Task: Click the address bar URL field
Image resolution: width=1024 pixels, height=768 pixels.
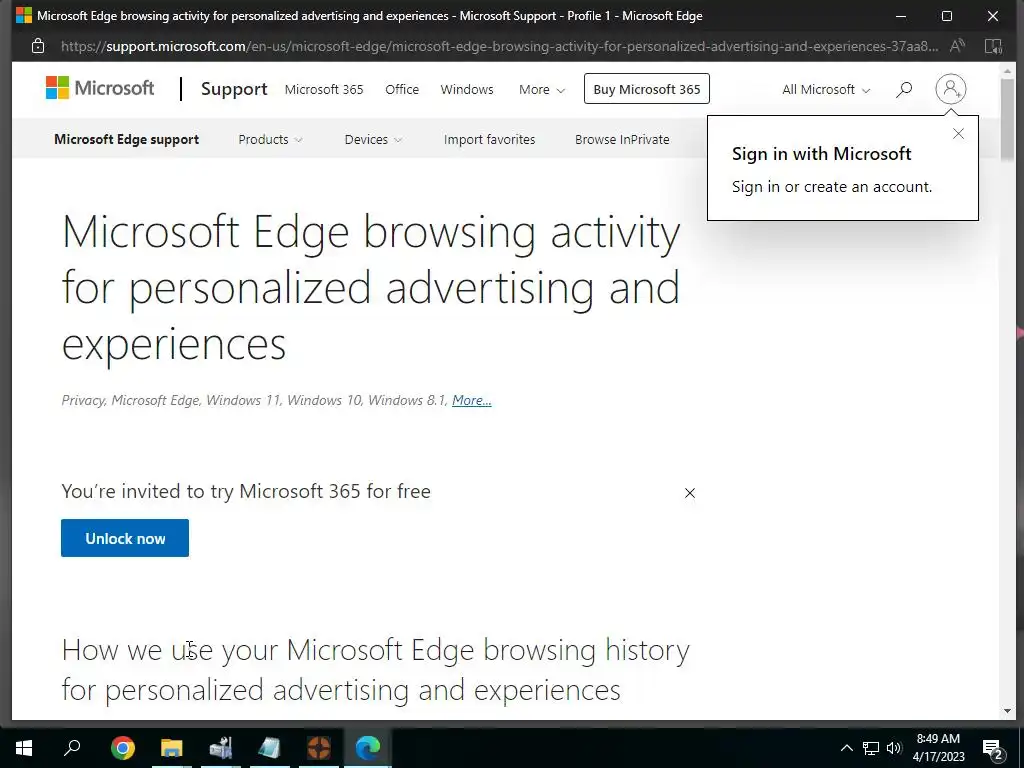Action: pos(499,46)
